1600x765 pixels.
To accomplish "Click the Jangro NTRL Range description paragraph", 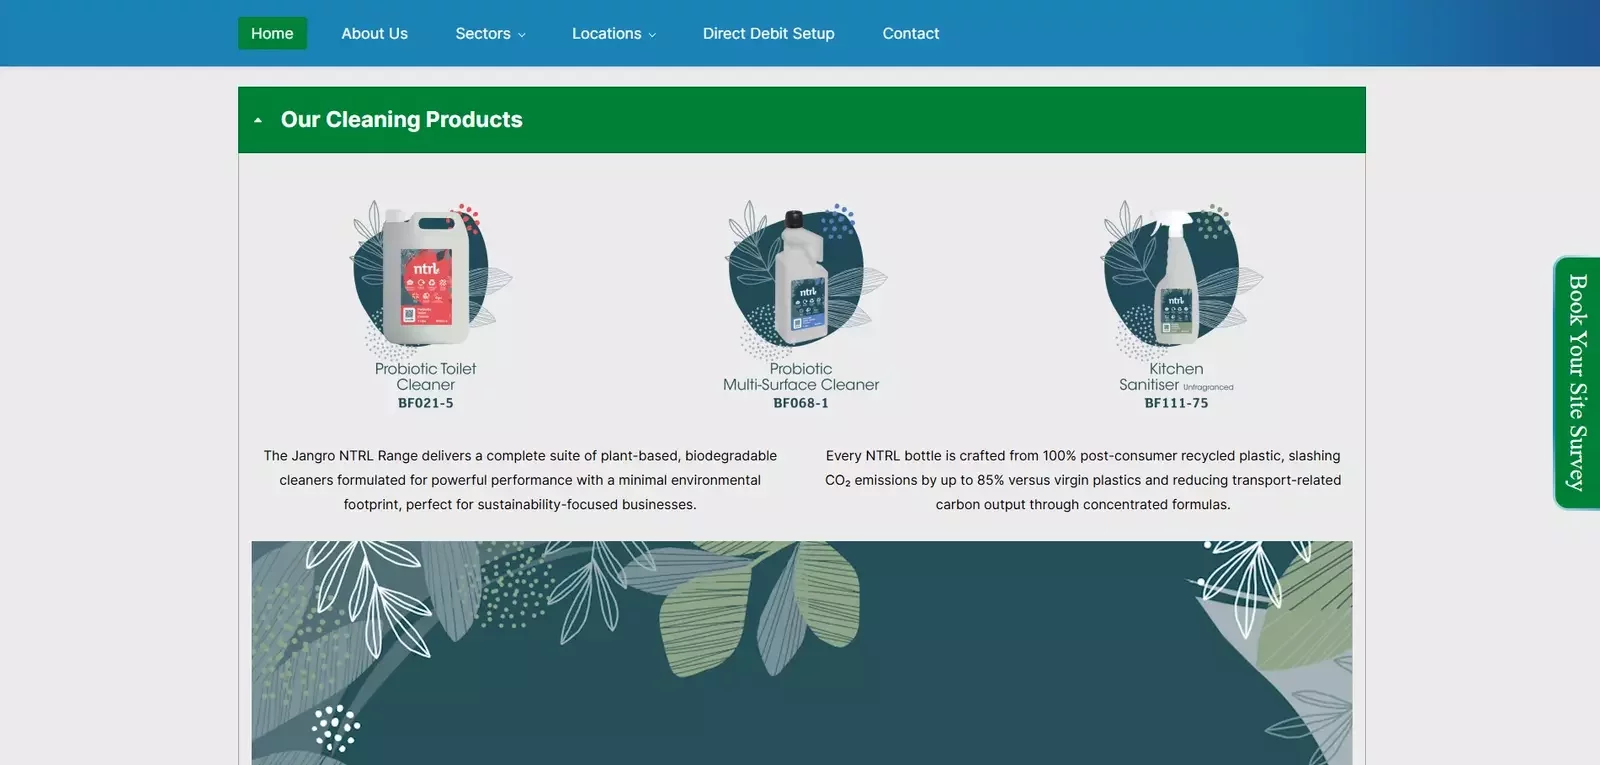I will (520, 480).
